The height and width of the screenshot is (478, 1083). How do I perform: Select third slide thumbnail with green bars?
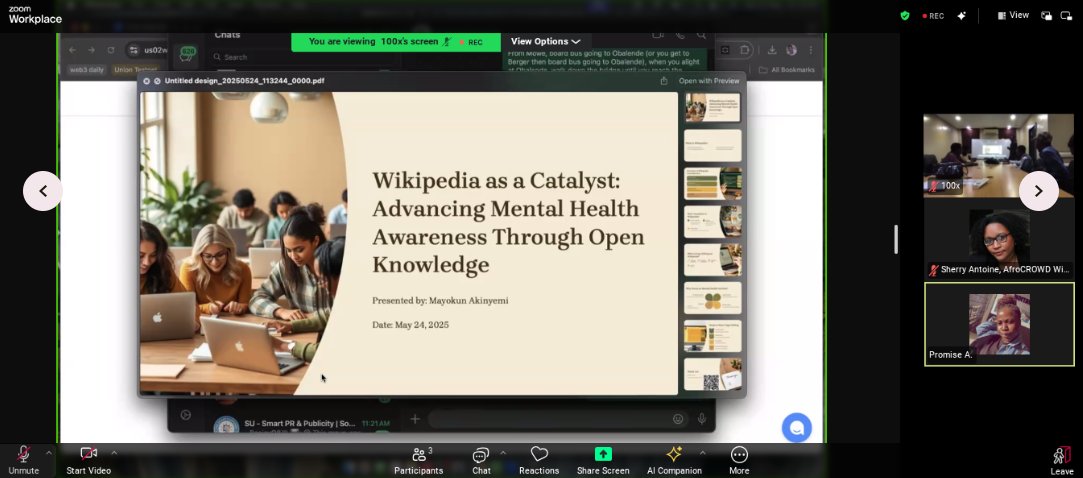[x=713, y=184]
